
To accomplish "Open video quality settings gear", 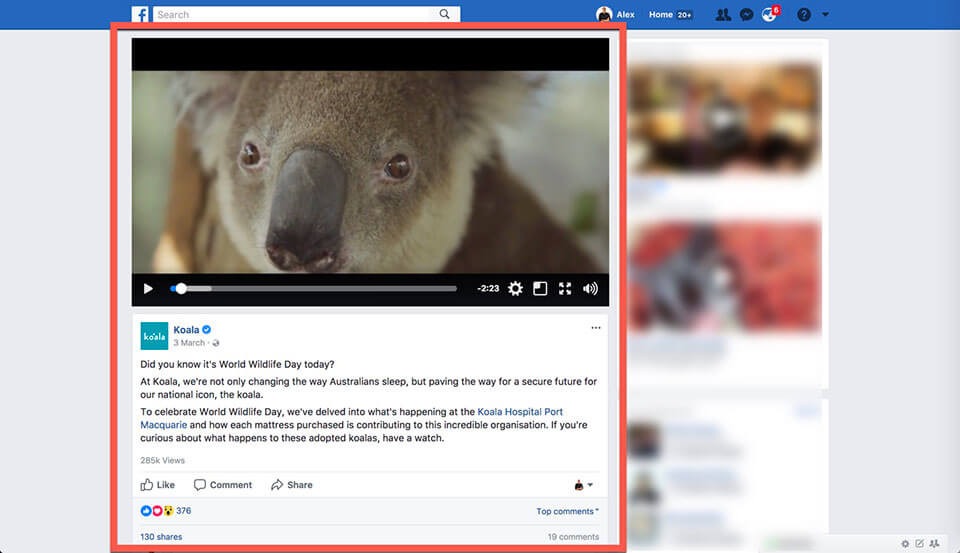I will [516, 288].
